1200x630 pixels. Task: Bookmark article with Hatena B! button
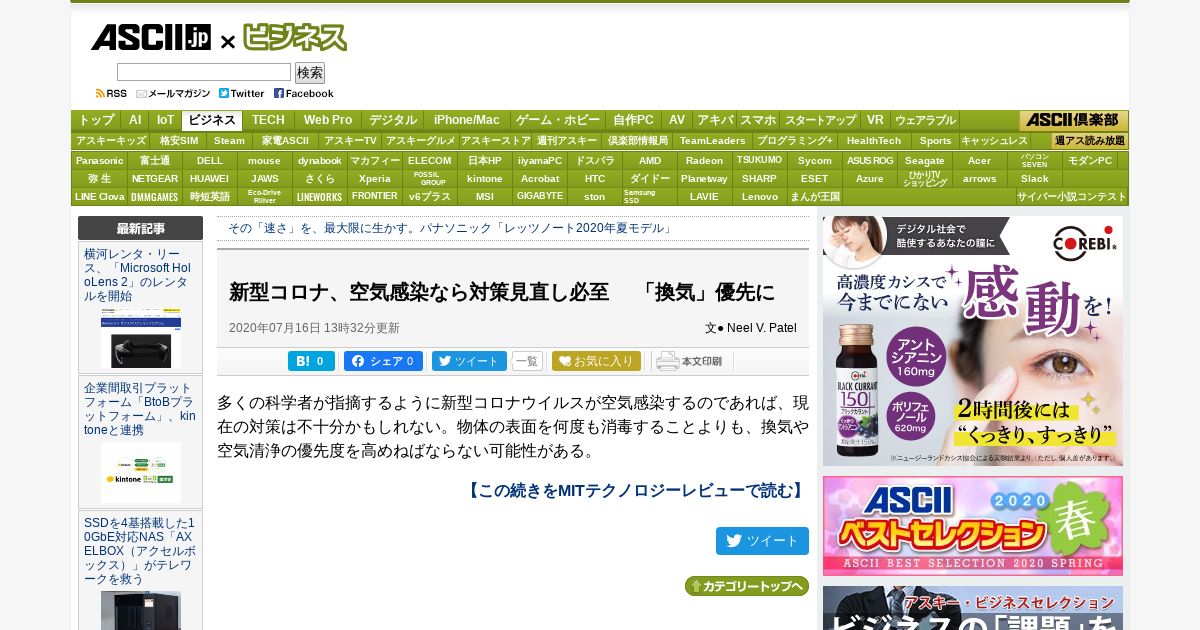click(x=311, y=361)
